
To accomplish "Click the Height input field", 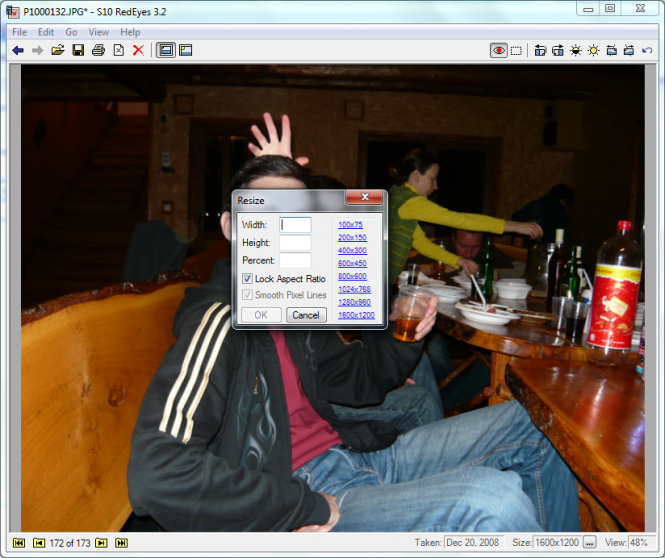I will tap(295, 243).
